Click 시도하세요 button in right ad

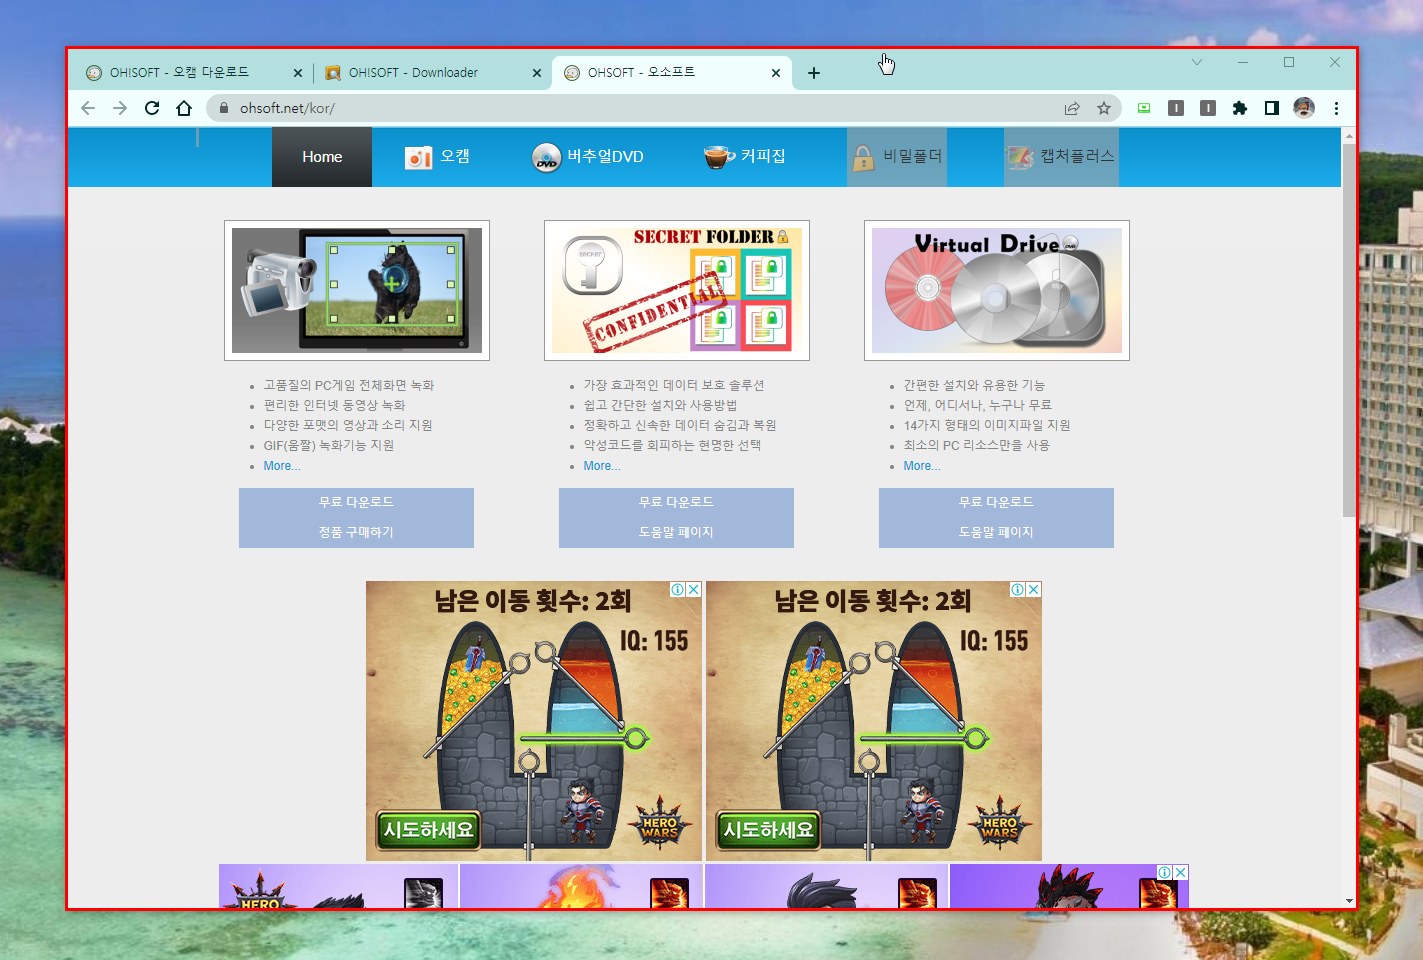pyautogui.click(x=768, y=830)
